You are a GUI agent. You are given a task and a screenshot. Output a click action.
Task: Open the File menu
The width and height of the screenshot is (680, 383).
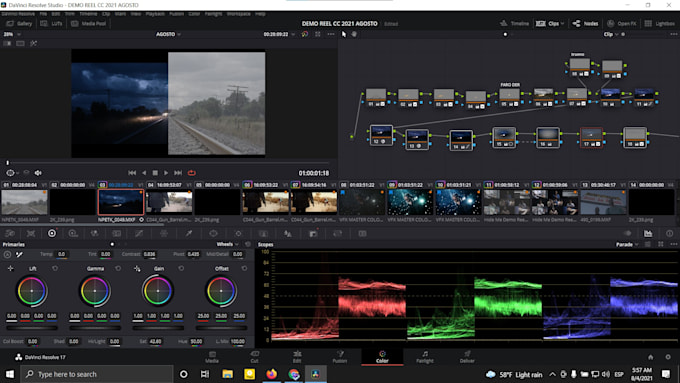tap(43, 14)
